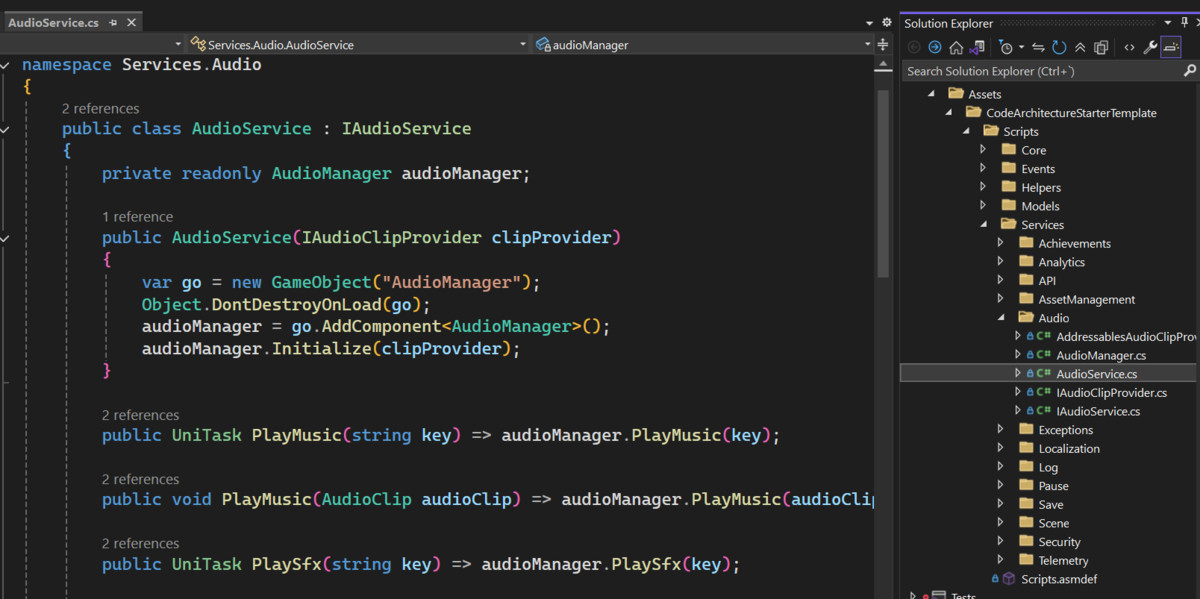Collapse the Services folder
The height and width of the screenshot is (599, 1200).
point(984,224)
